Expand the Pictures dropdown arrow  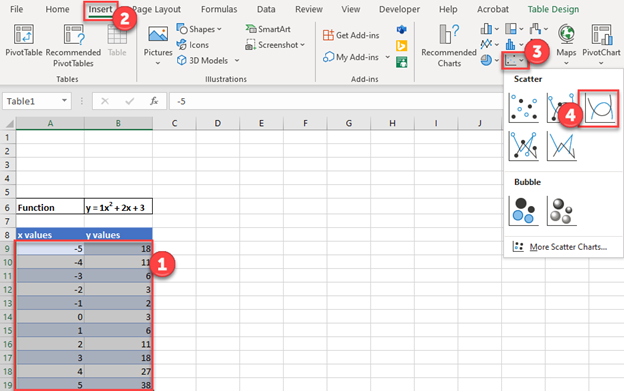[x=158, y=63]
